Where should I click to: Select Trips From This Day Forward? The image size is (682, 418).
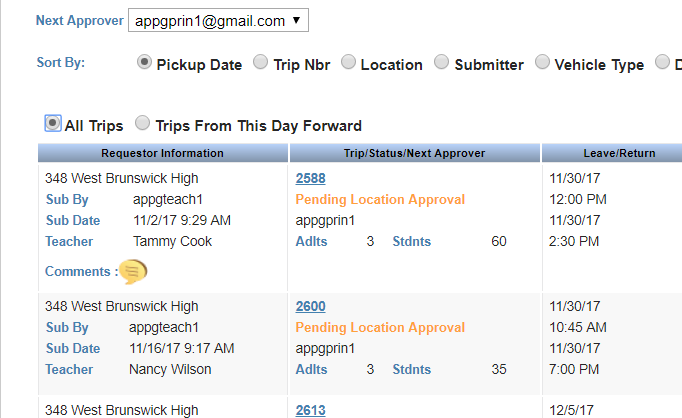pos(142,123)
